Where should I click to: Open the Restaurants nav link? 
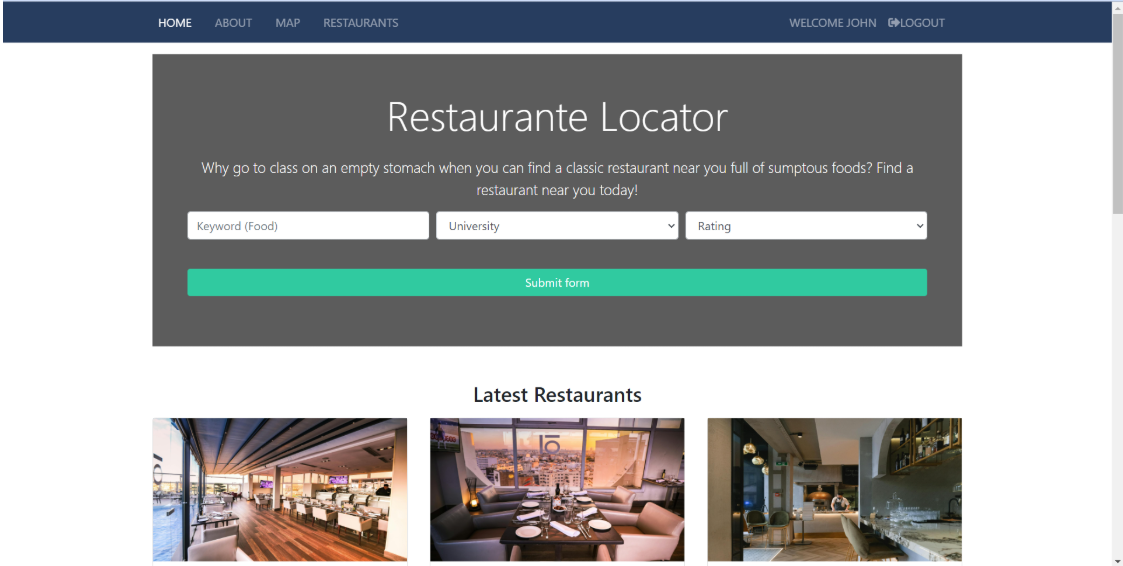pyautogui.click(x=361, y=23)
